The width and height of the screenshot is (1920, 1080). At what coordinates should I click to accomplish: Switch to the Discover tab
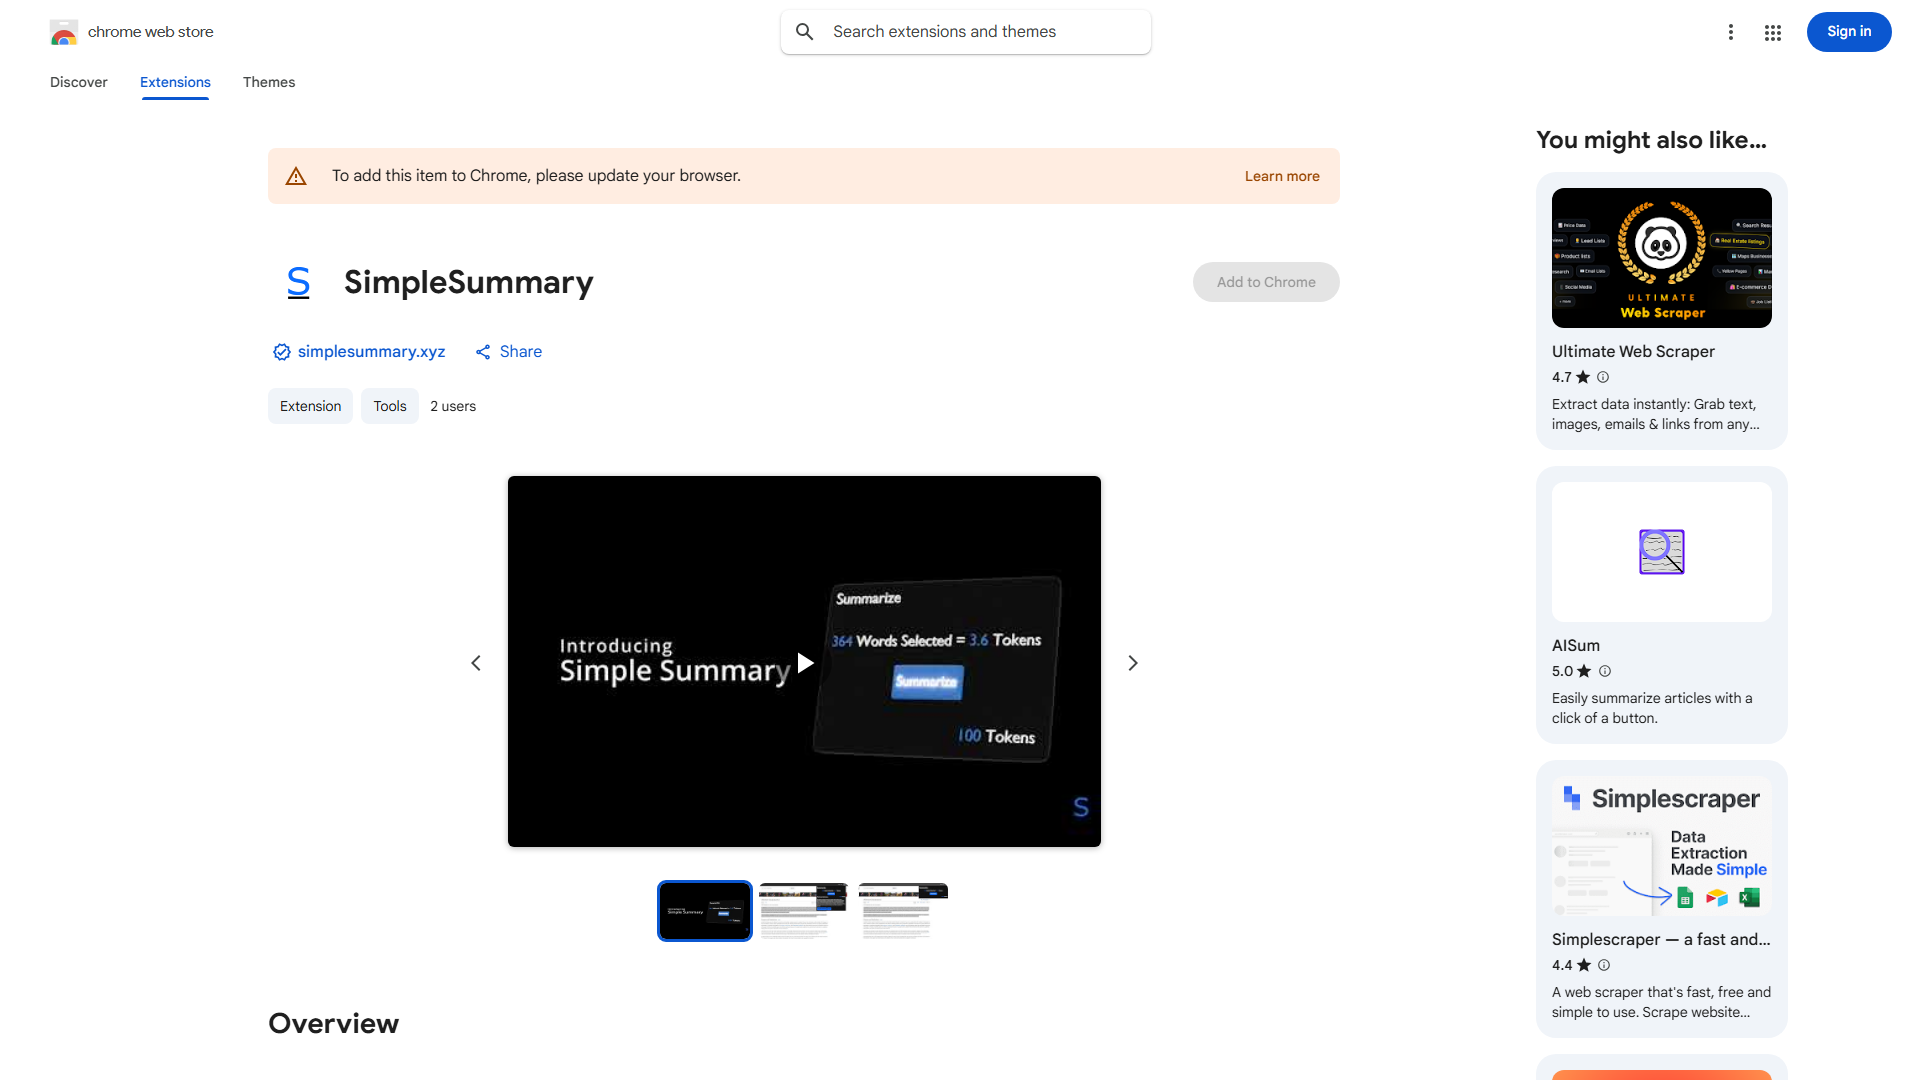[79, 82]
